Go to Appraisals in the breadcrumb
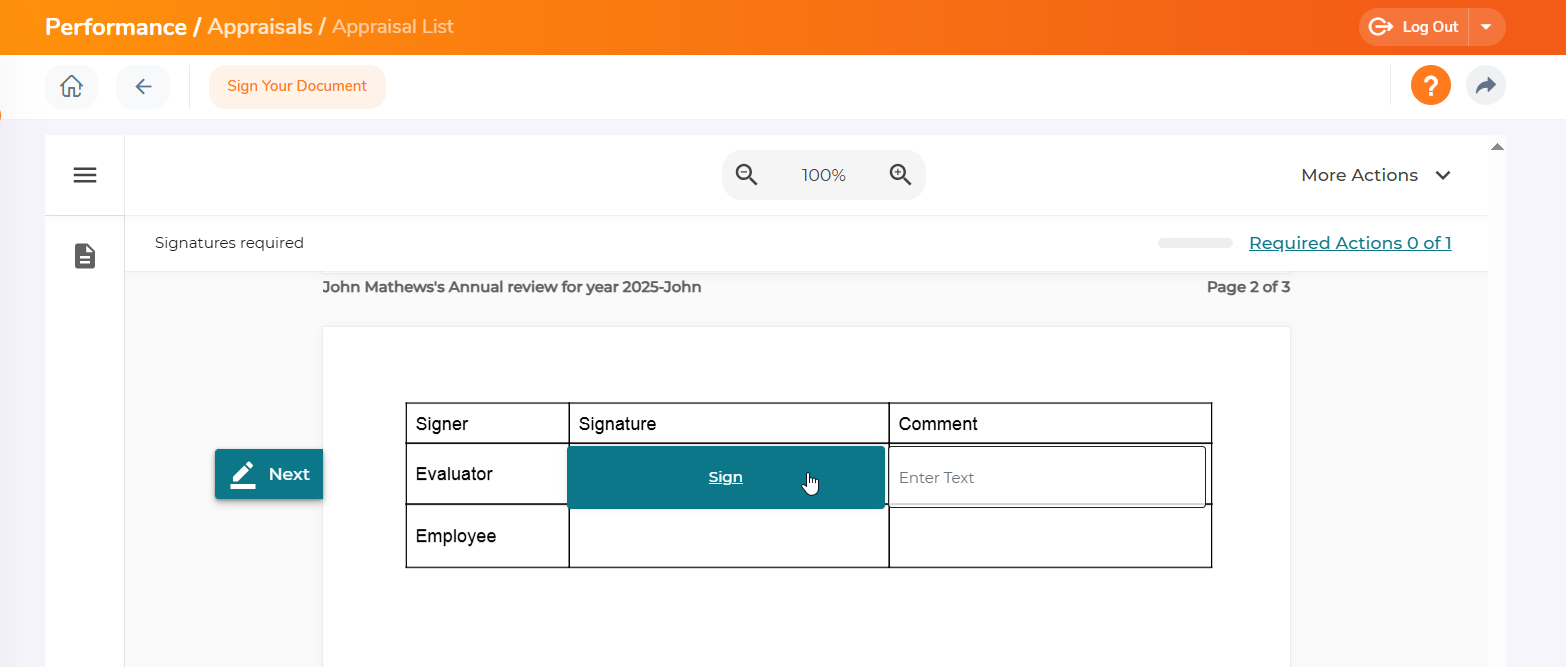The image size is (1566, 667). (x=260, y=27)
